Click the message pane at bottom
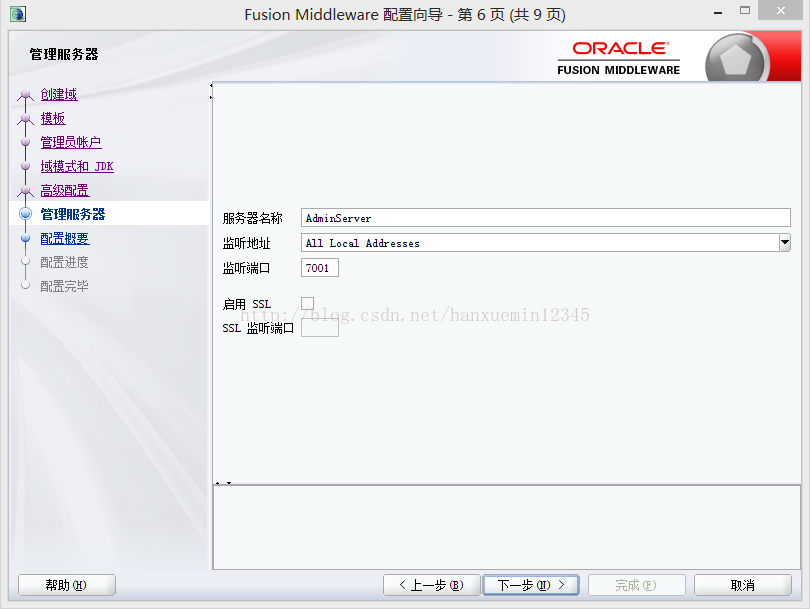810x609 pixels. click(x=506, y=527)
